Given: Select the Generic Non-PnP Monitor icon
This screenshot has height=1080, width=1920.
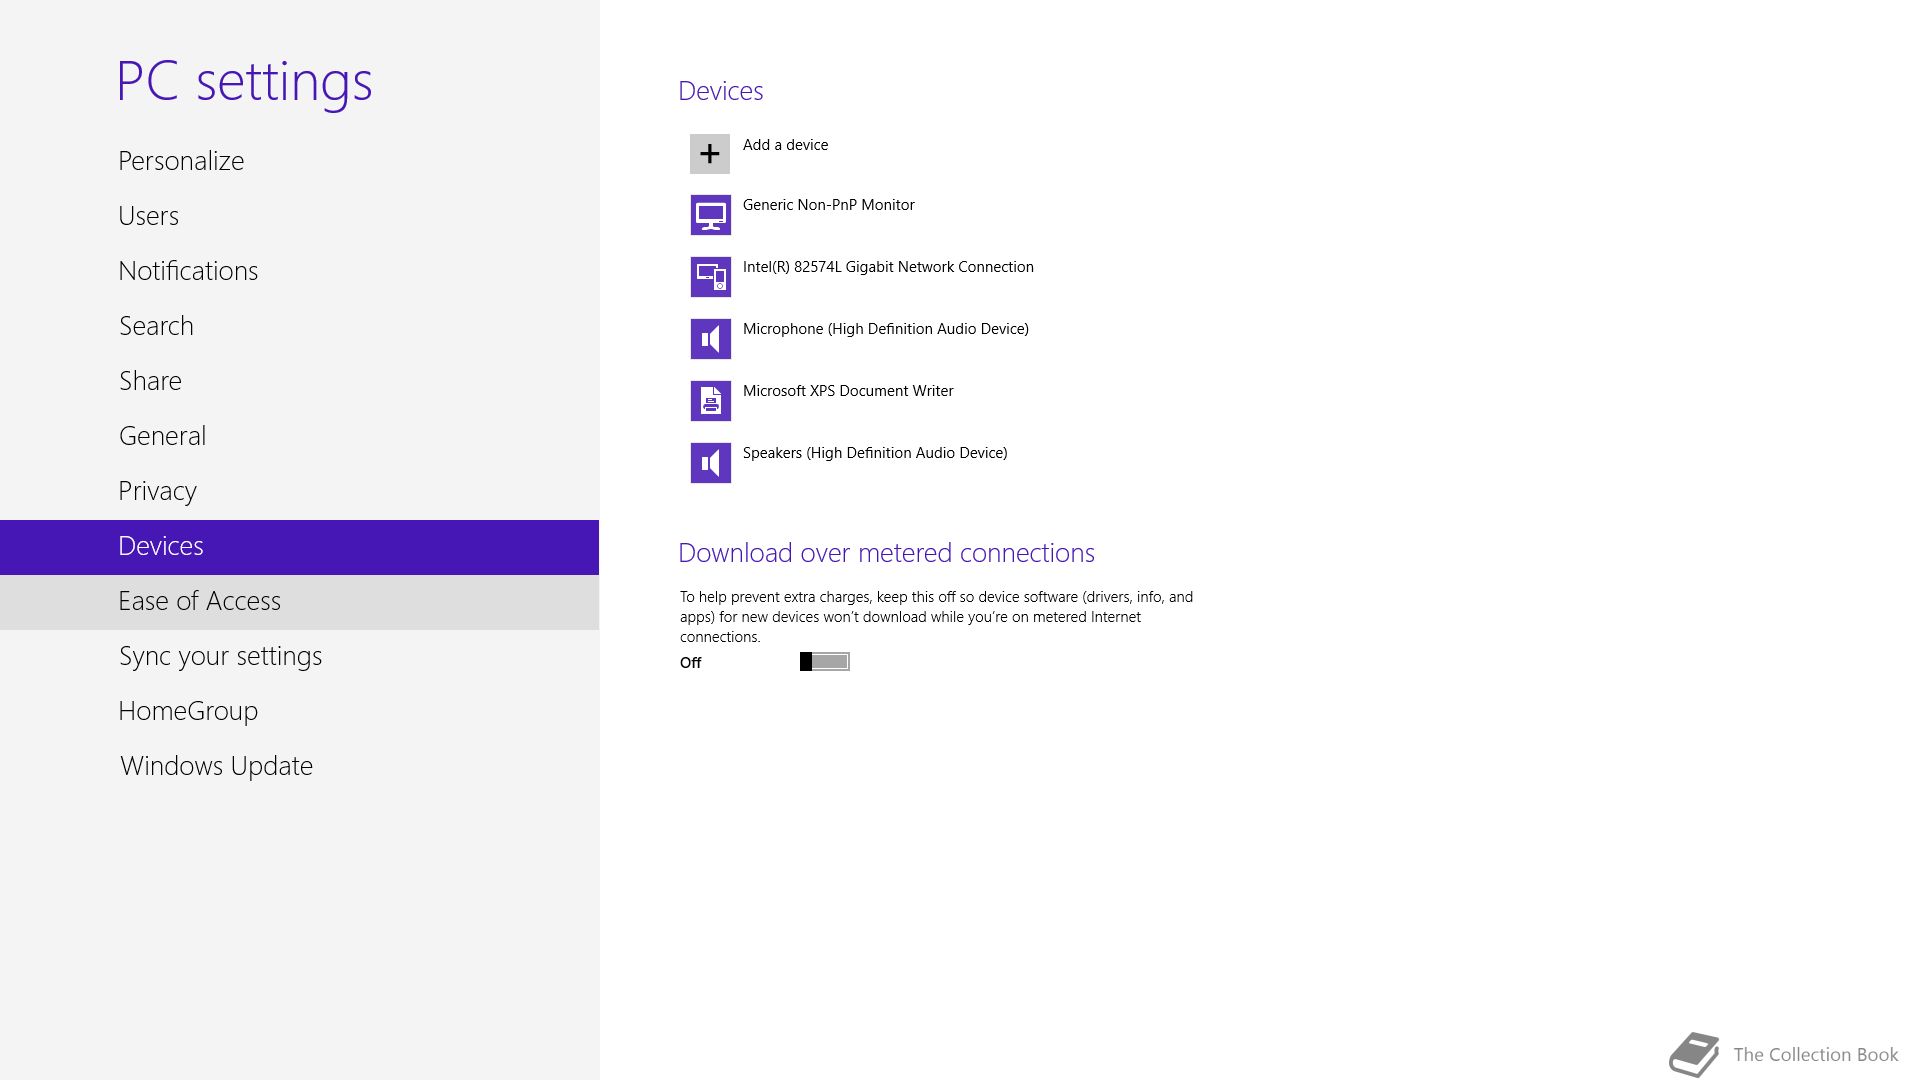Looking at the screenshot, I should [x=710, y=215].
